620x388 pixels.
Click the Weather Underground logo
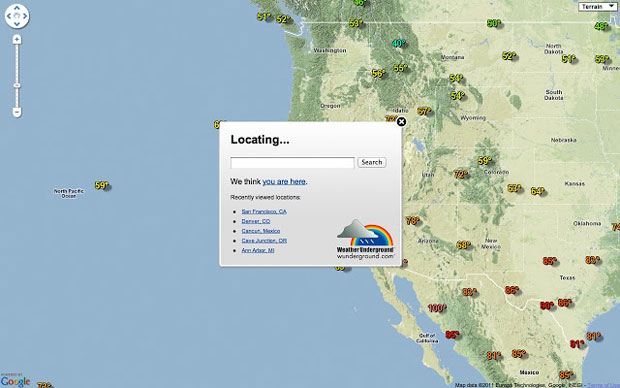pos(365,239)
